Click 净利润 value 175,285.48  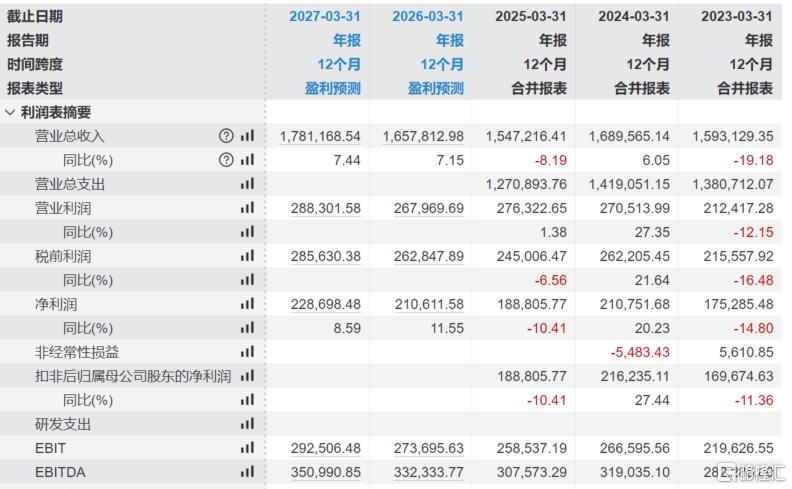[x=738, y=304]
